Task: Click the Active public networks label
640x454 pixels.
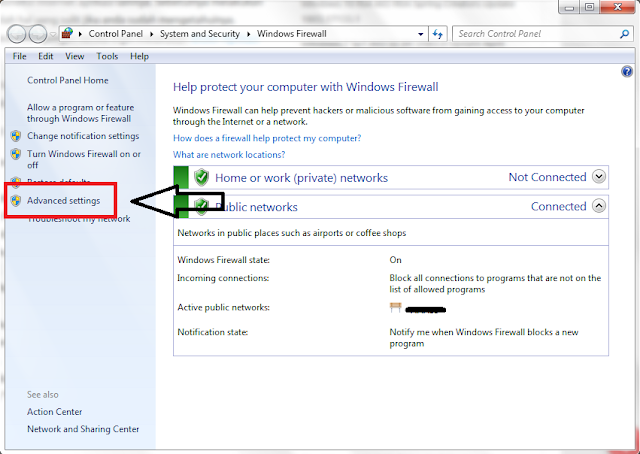Action: point(223,307)
